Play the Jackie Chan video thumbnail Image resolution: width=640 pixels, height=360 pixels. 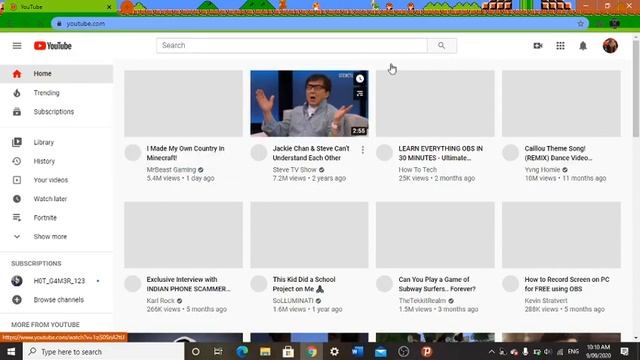pos(309,103)
